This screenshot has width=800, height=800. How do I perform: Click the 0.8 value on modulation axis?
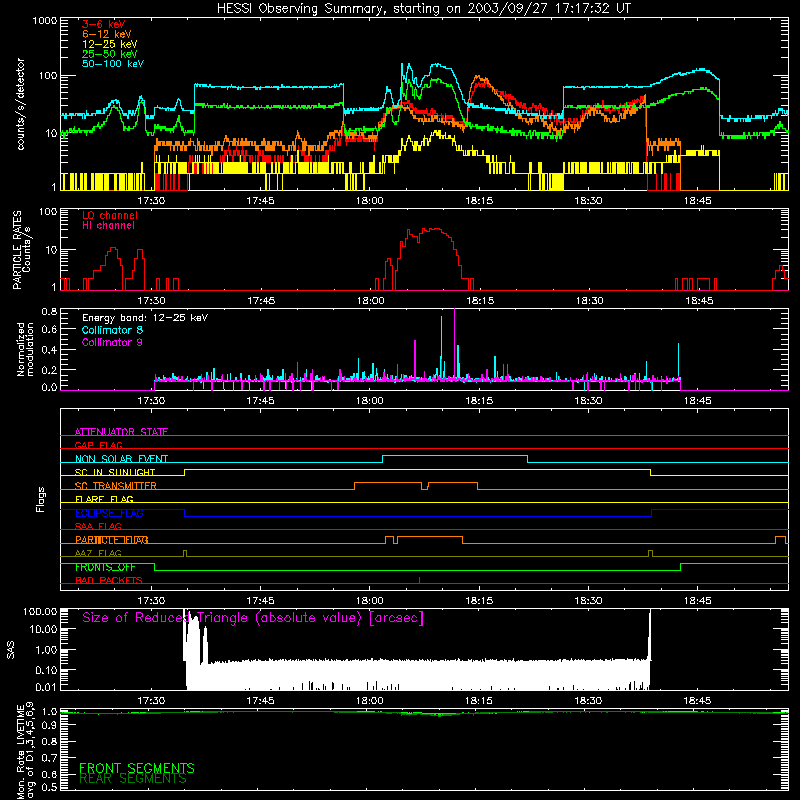click(49, 311)
